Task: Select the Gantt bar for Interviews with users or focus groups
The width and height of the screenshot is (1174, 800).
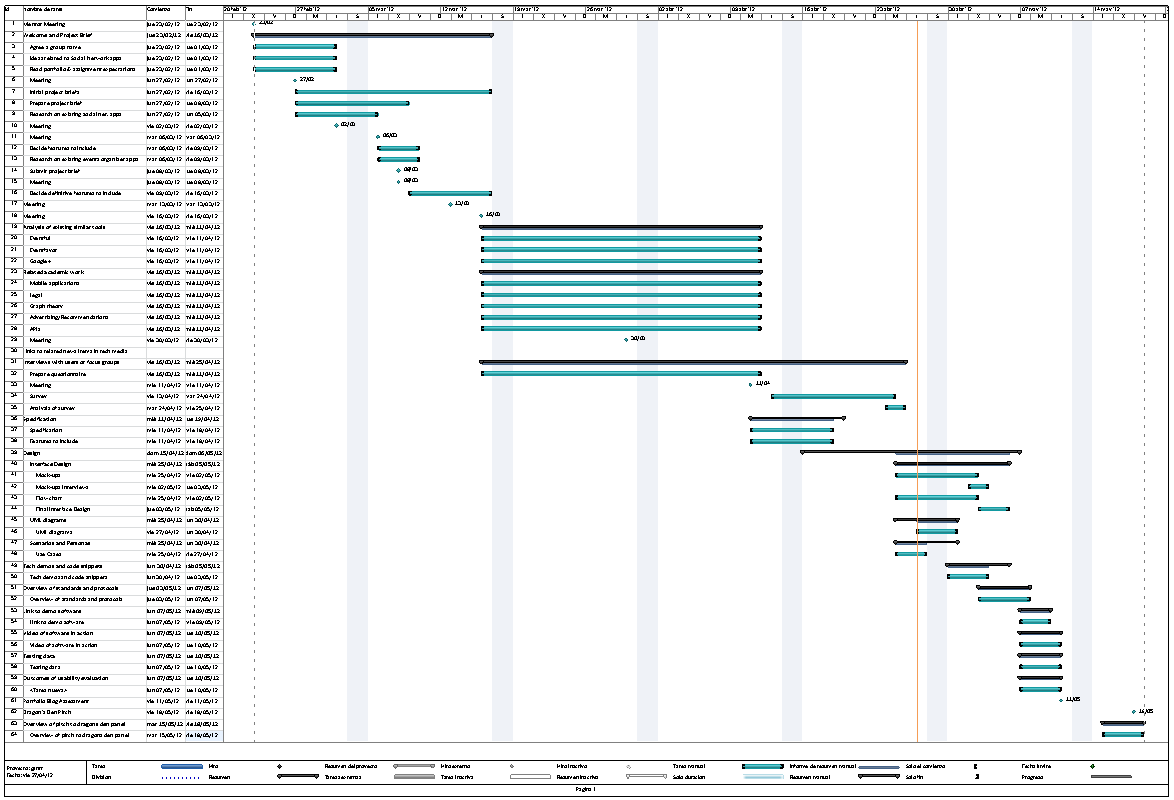Action: click(x=690, y=361)
